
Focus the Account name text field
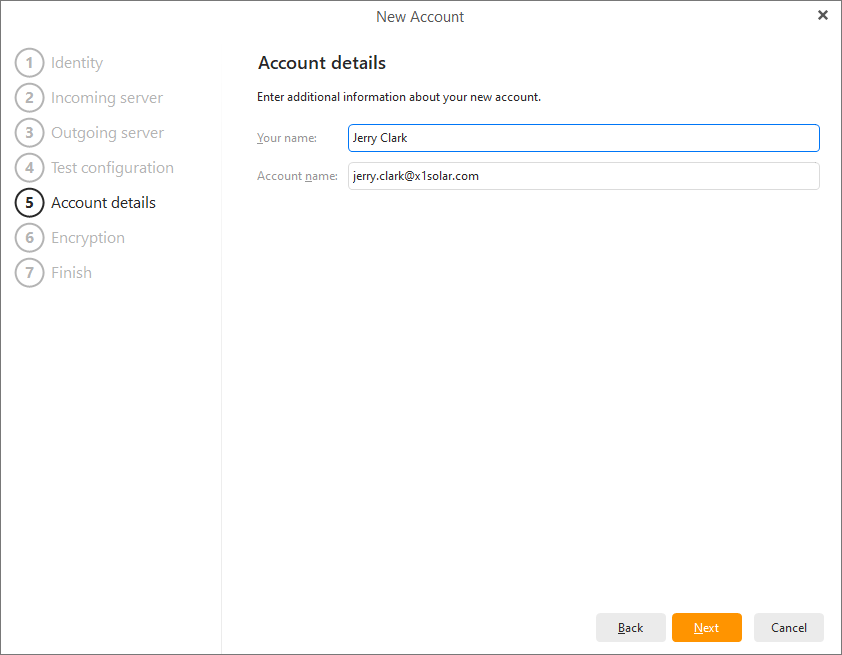[583, 176]
